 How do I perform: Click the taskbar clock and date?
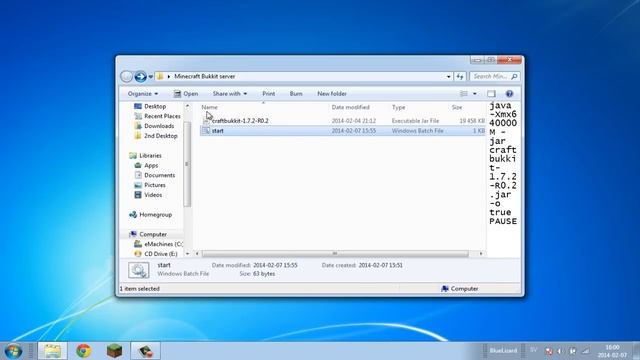pyautogui.click(x=612, y=351)
